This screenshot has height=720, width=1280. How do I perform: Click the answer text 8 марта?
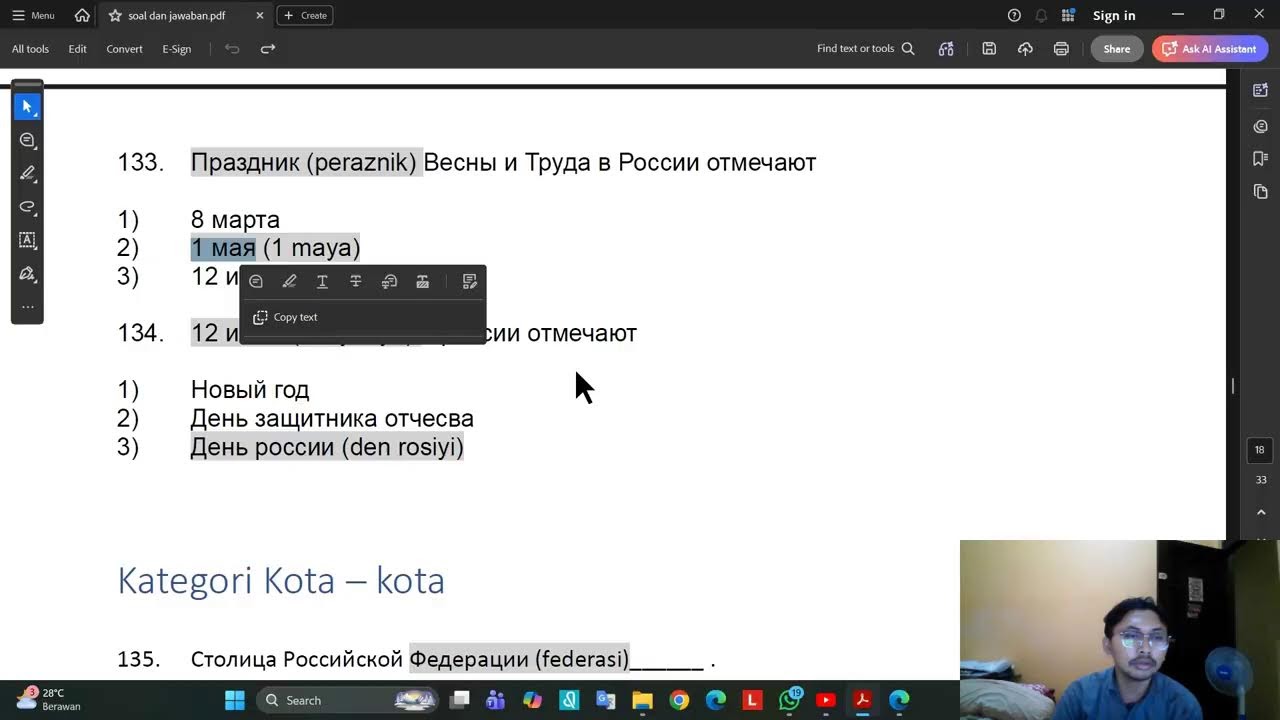[235, 220]
